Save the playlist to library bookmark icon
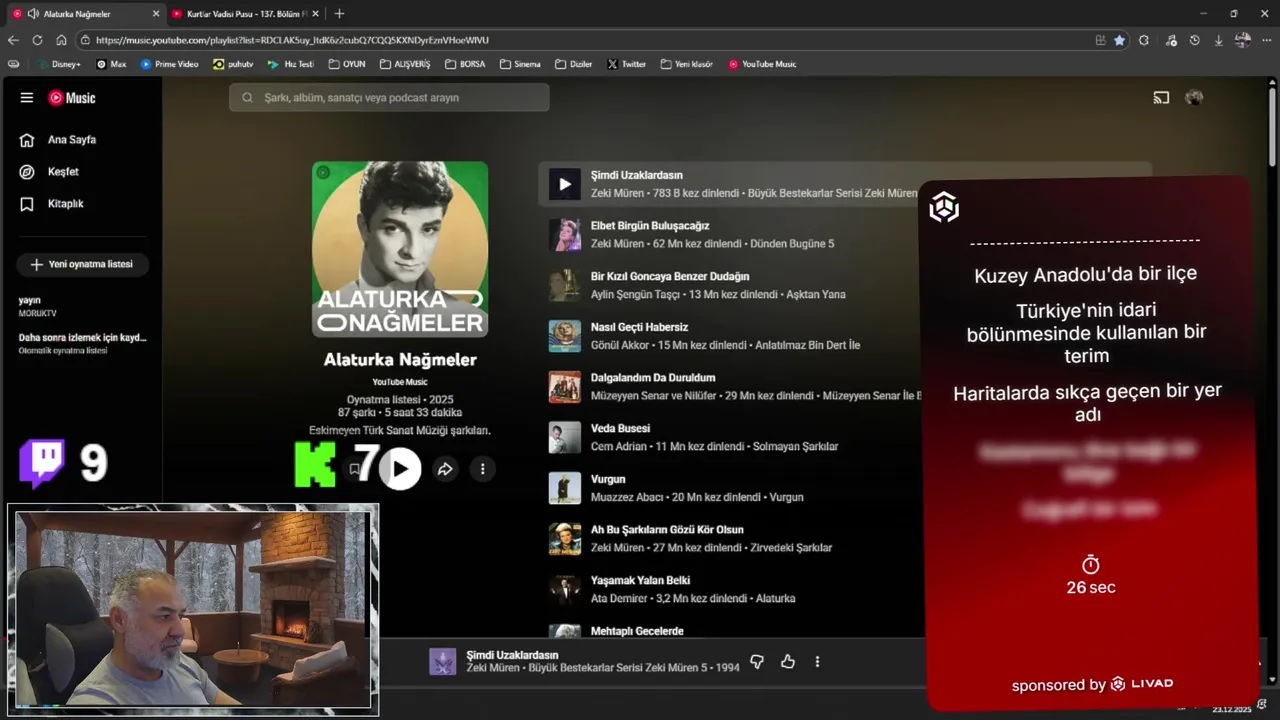 tap(354, 469)
